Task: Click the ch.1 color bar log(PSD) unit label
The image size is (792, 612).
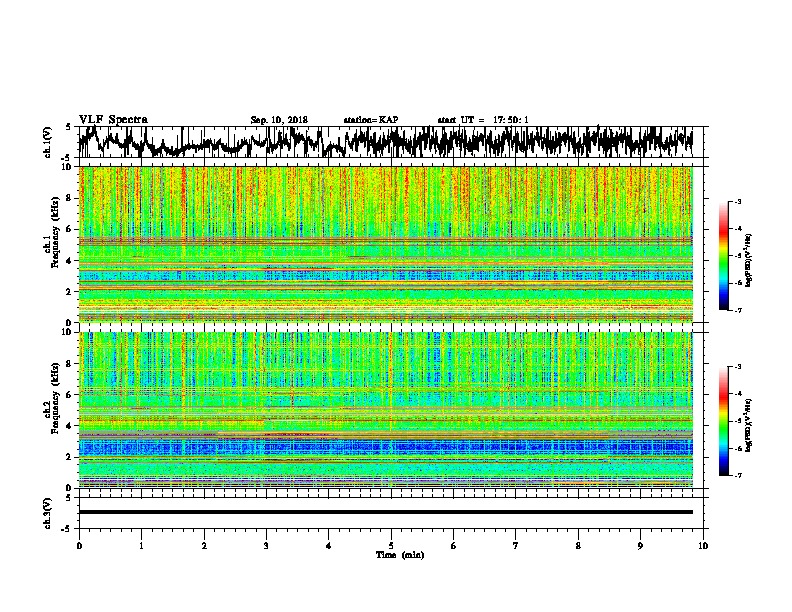Action: click(749, 260)
